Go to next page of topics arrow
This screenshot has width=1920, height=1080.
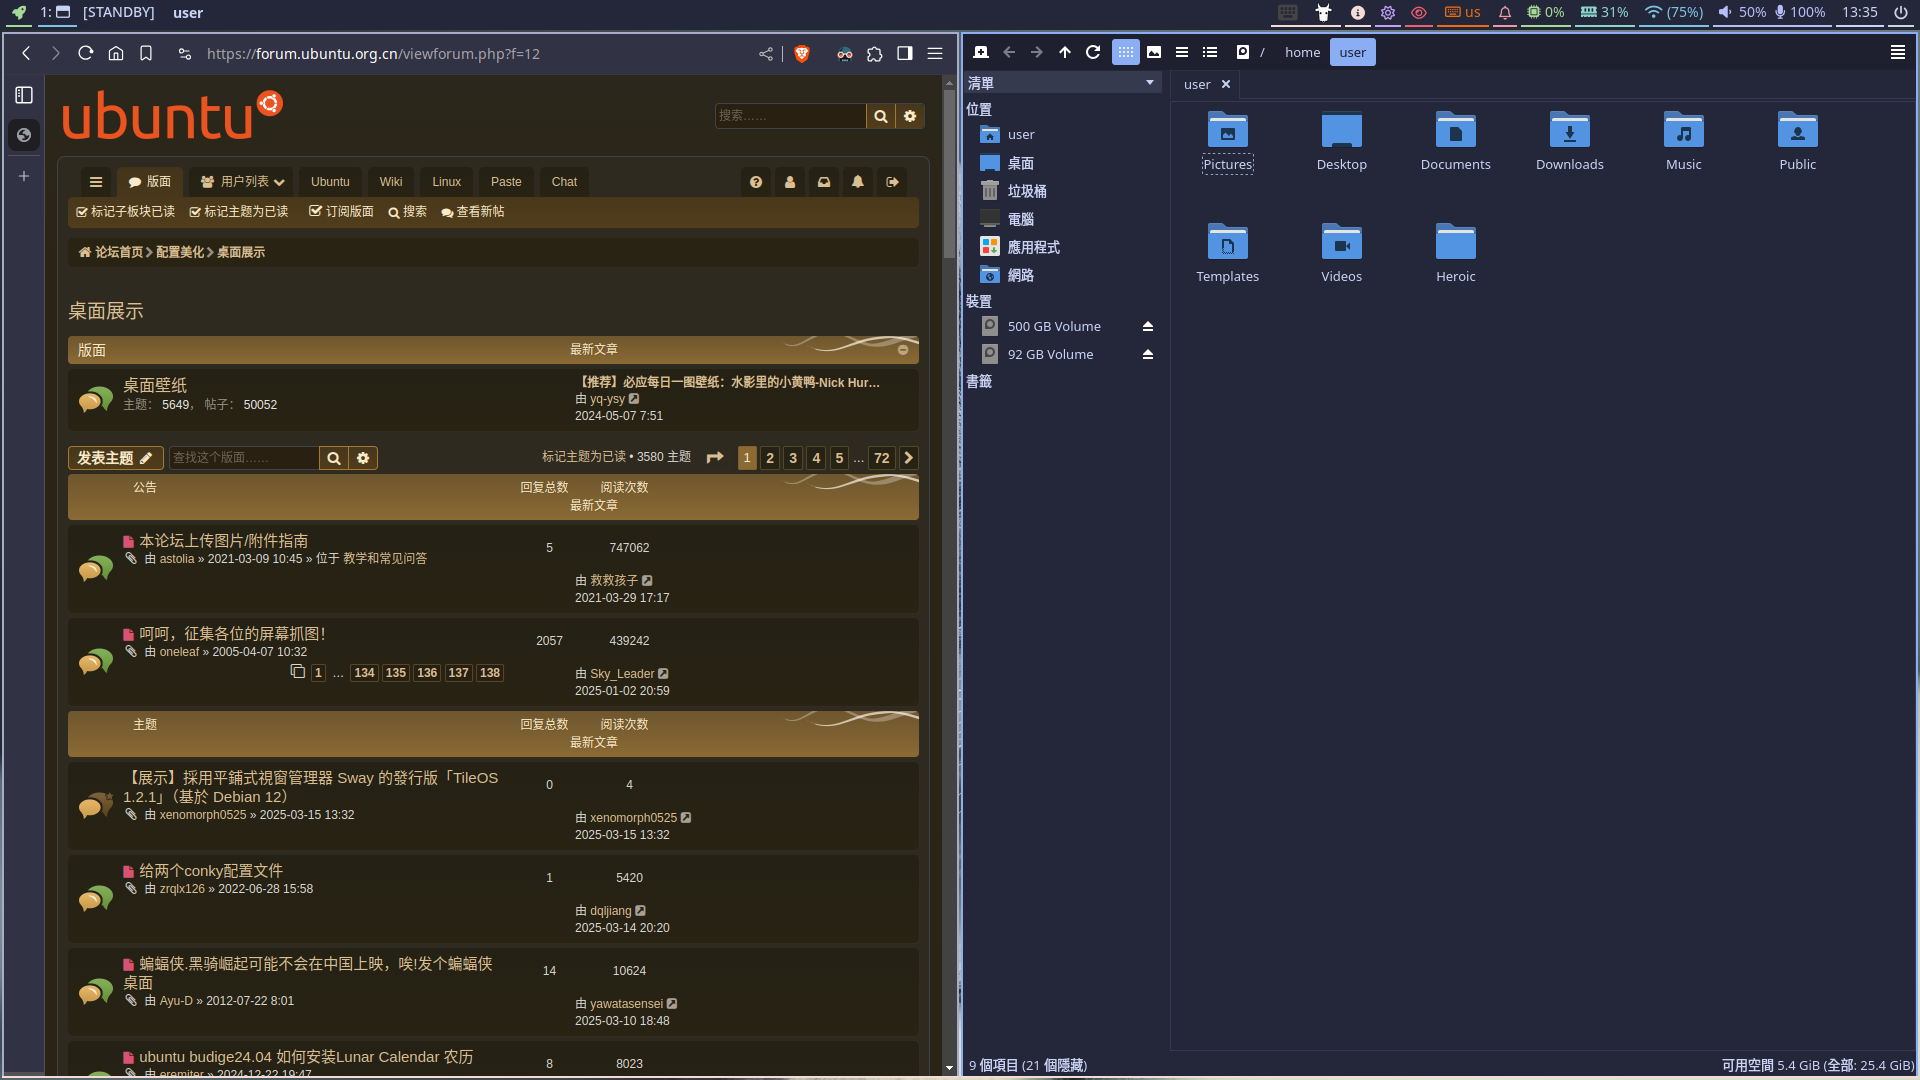909,458
